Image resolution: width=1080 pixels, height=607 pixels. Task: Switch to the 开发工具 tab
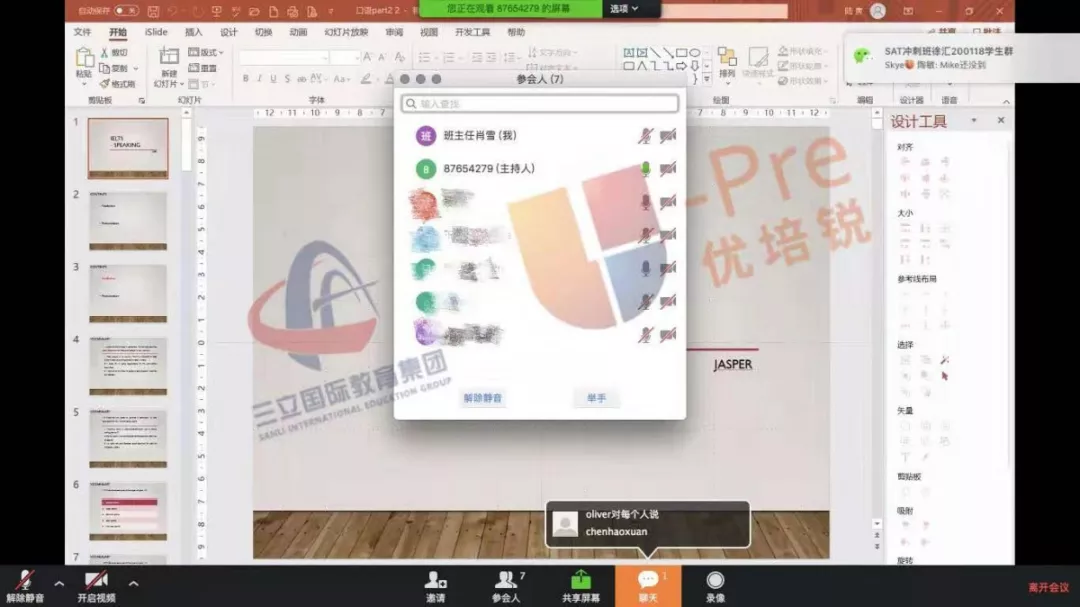[472, 32]
